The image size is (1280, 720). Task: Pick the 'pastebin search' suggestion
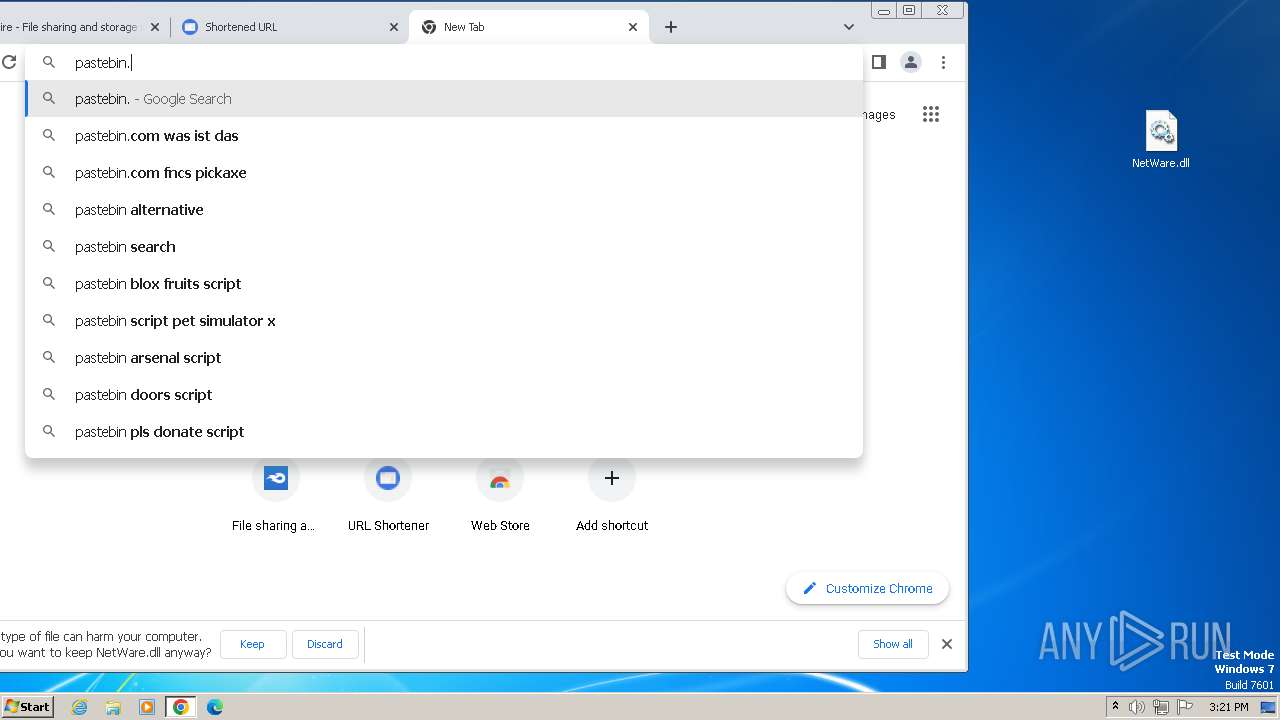[444, 247]
